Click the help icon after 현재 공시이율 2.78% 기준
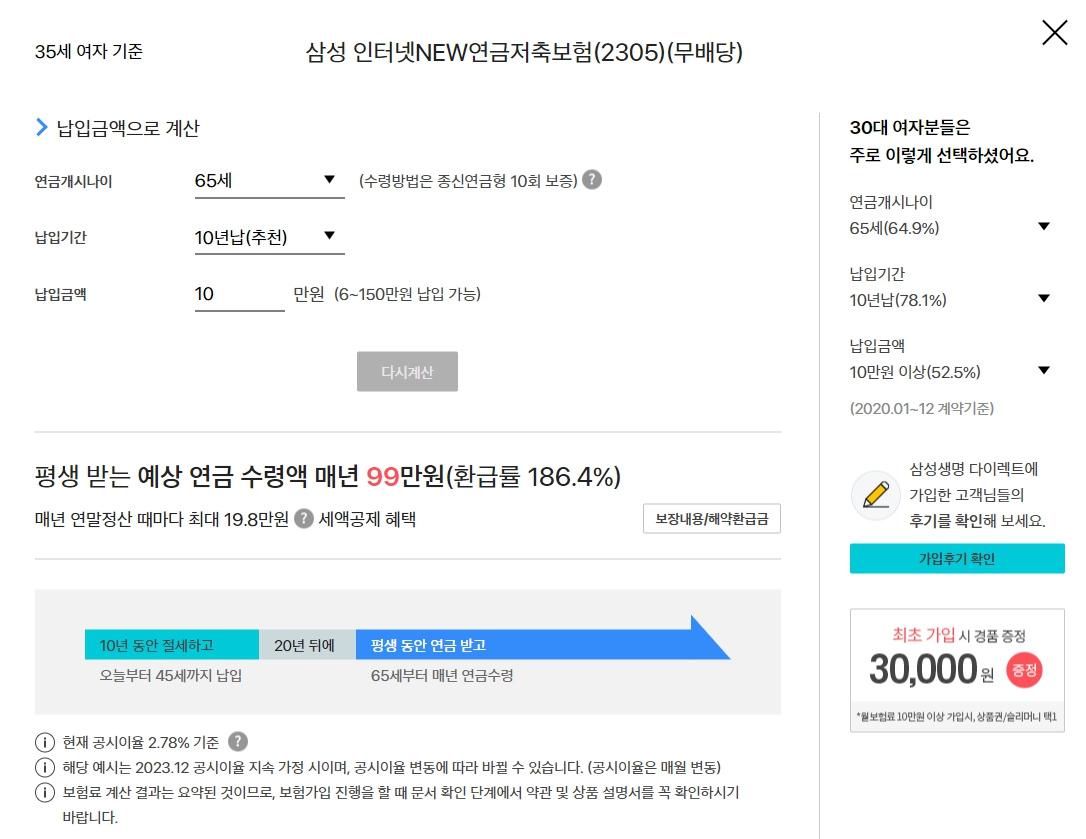The width and height of the screenshot is (1086, 839). click(238, 742)
